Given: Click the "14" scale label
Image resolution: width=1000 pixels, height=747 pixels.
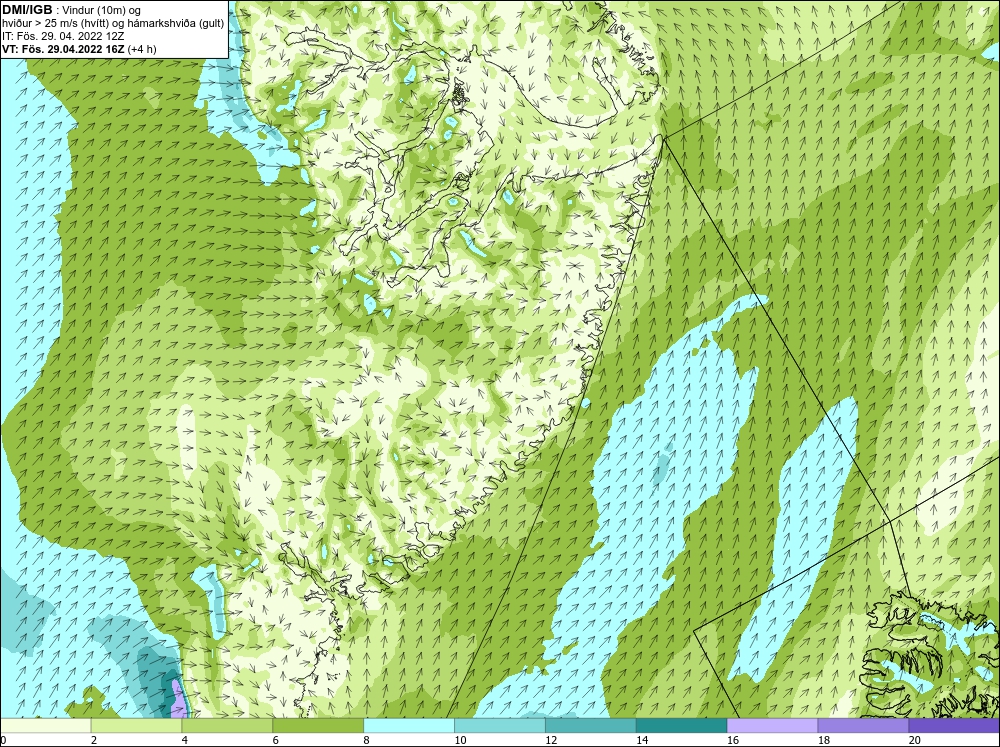Looking at the screenshot, I should [x=642, y=740].
